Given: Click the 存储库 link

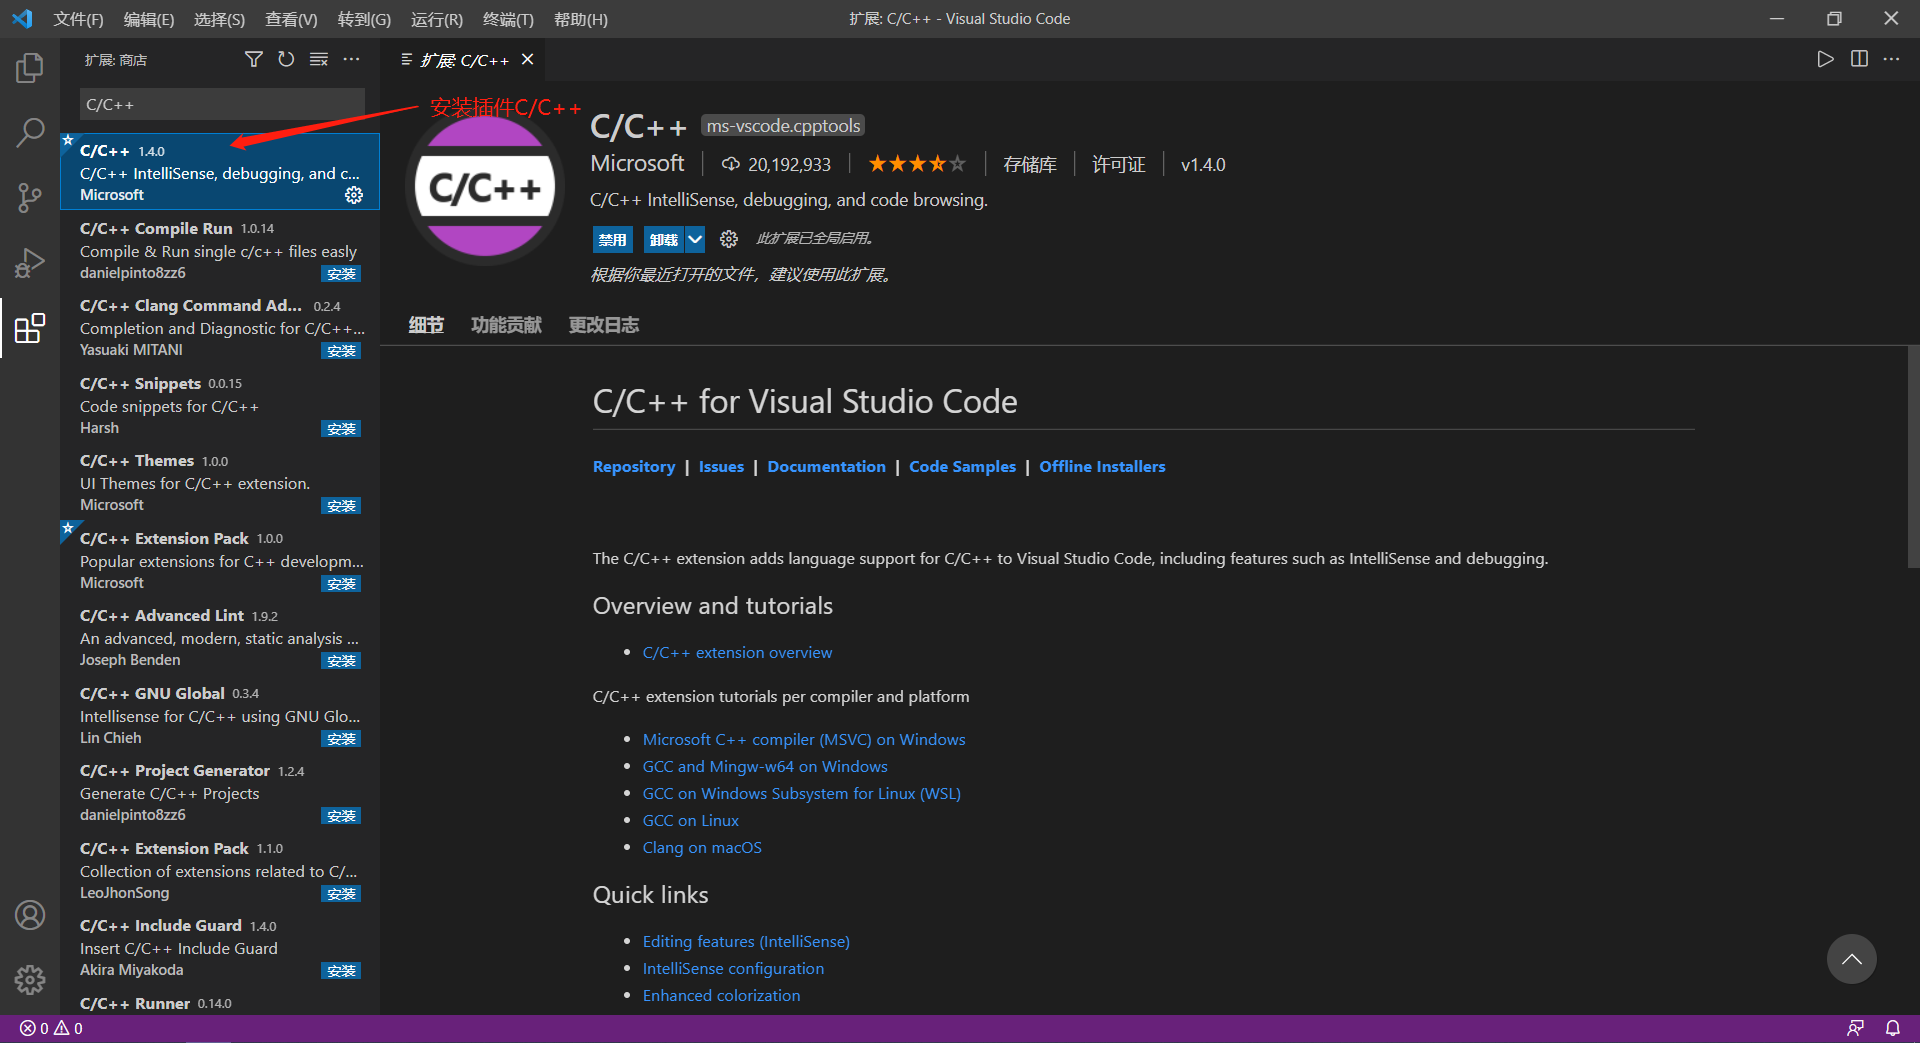Looking at the screenshot, I should pos(1030,164).
